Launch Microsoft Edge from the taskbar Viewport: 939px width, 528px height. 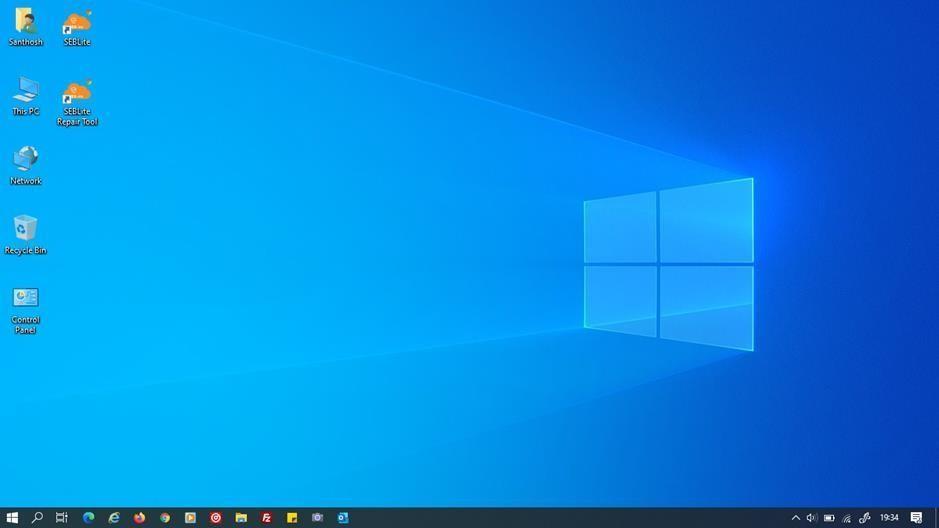88,518
